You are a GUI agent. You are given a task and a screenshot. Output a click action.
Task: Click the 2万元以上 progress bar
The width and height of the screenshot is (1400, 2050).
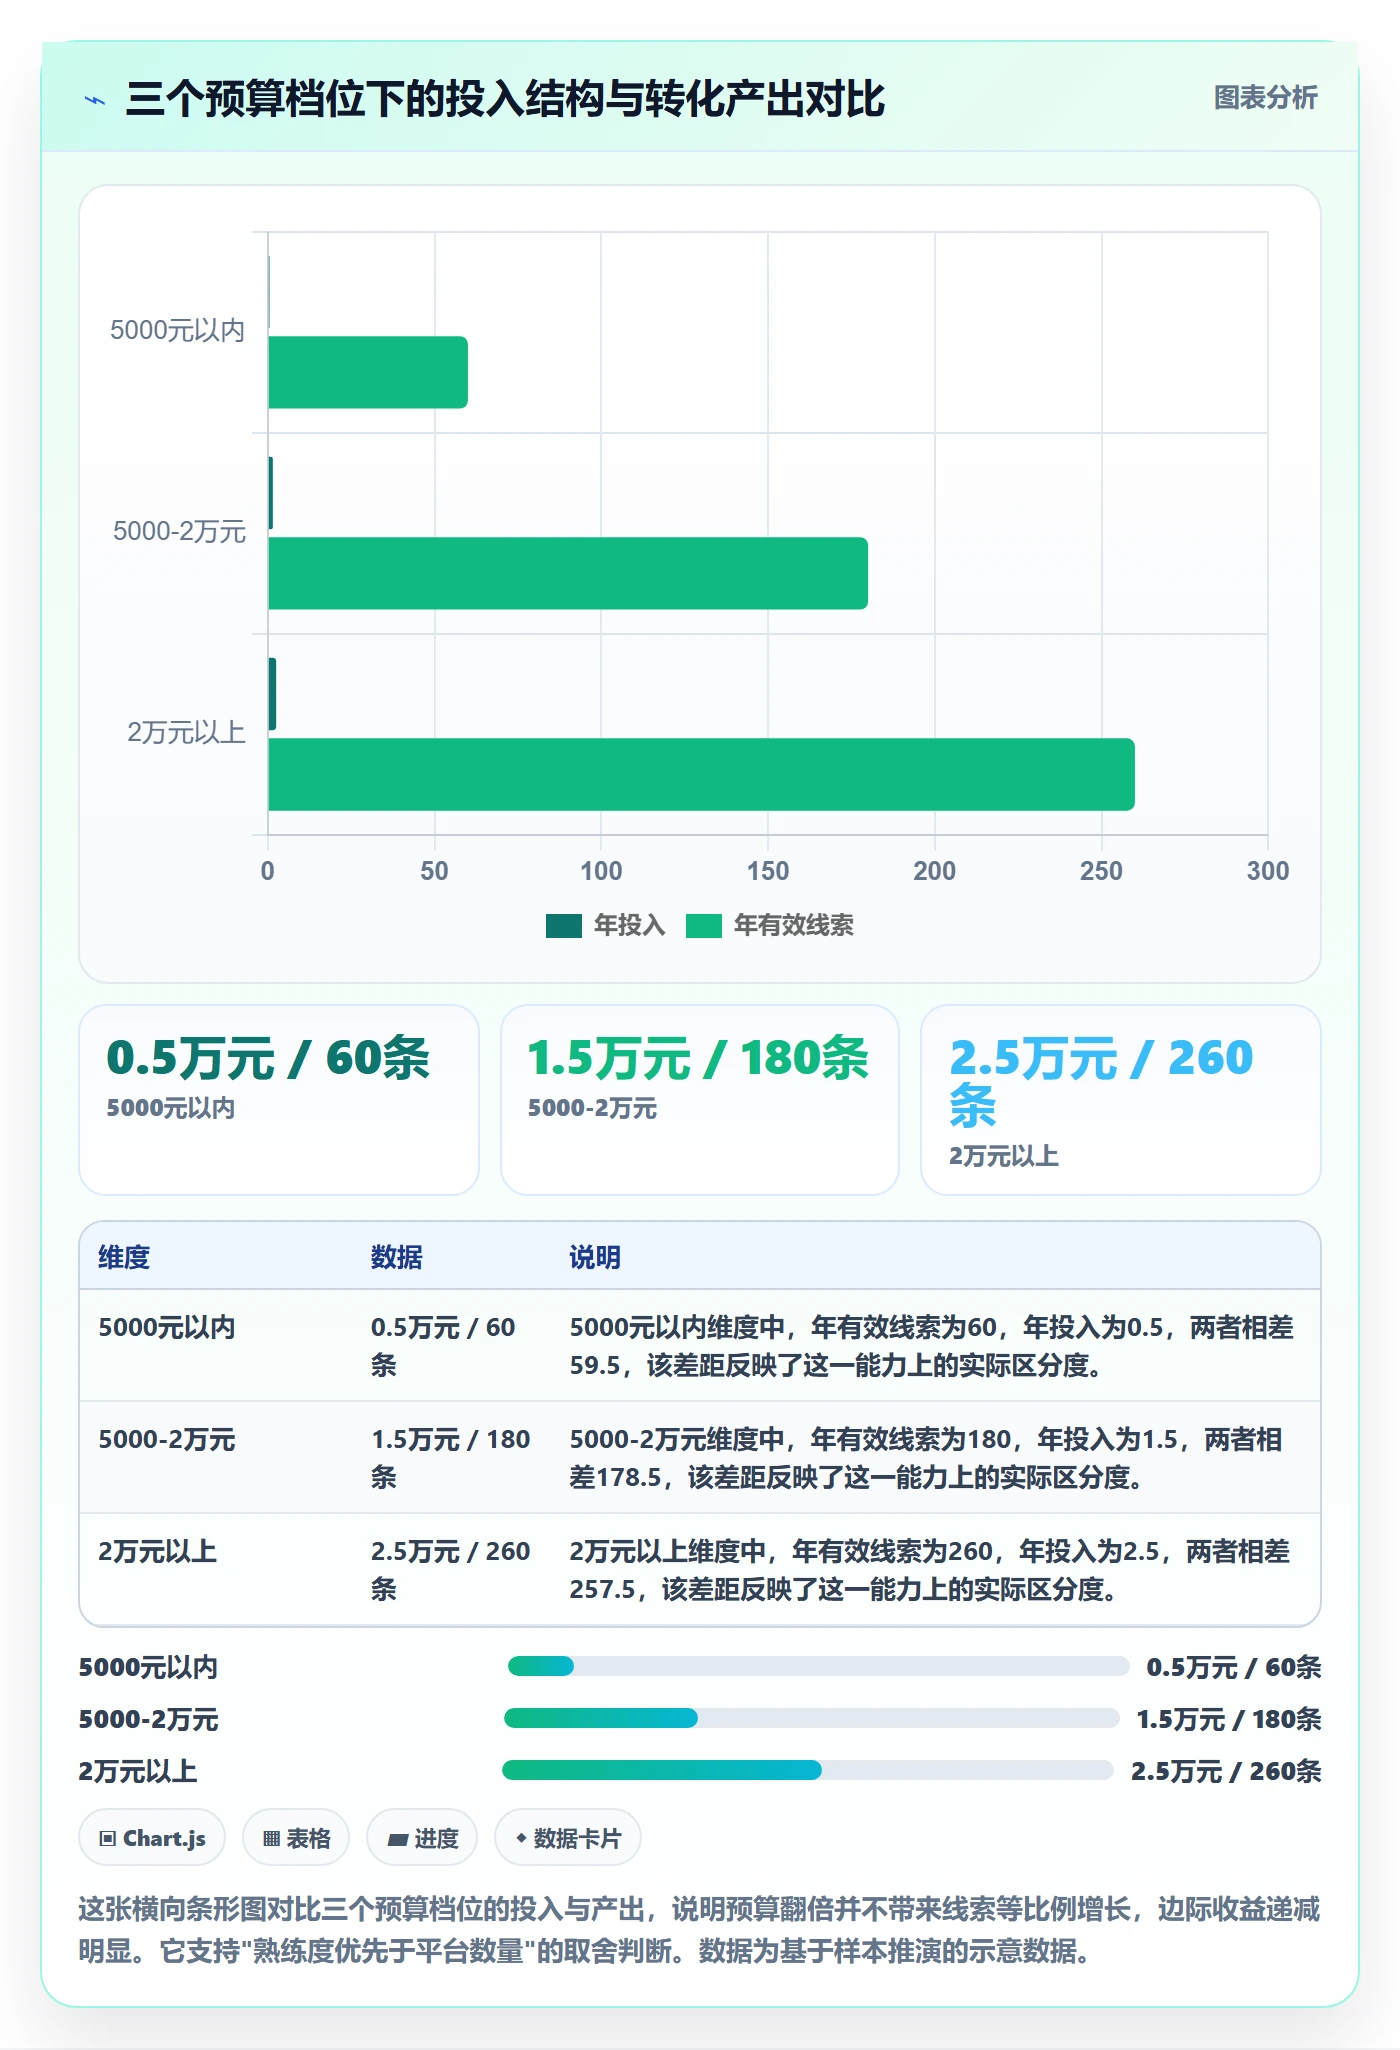coord(808,1770)
